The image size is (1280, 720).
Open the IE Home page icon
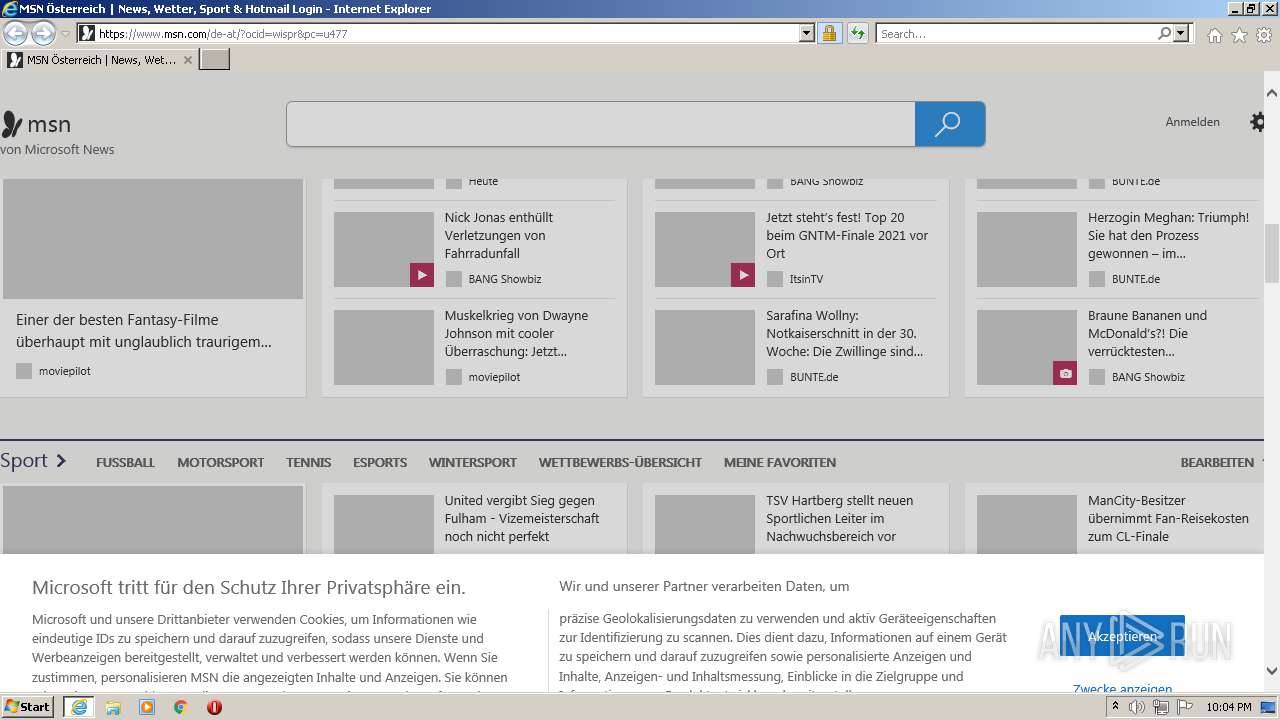pos(1214,35)
